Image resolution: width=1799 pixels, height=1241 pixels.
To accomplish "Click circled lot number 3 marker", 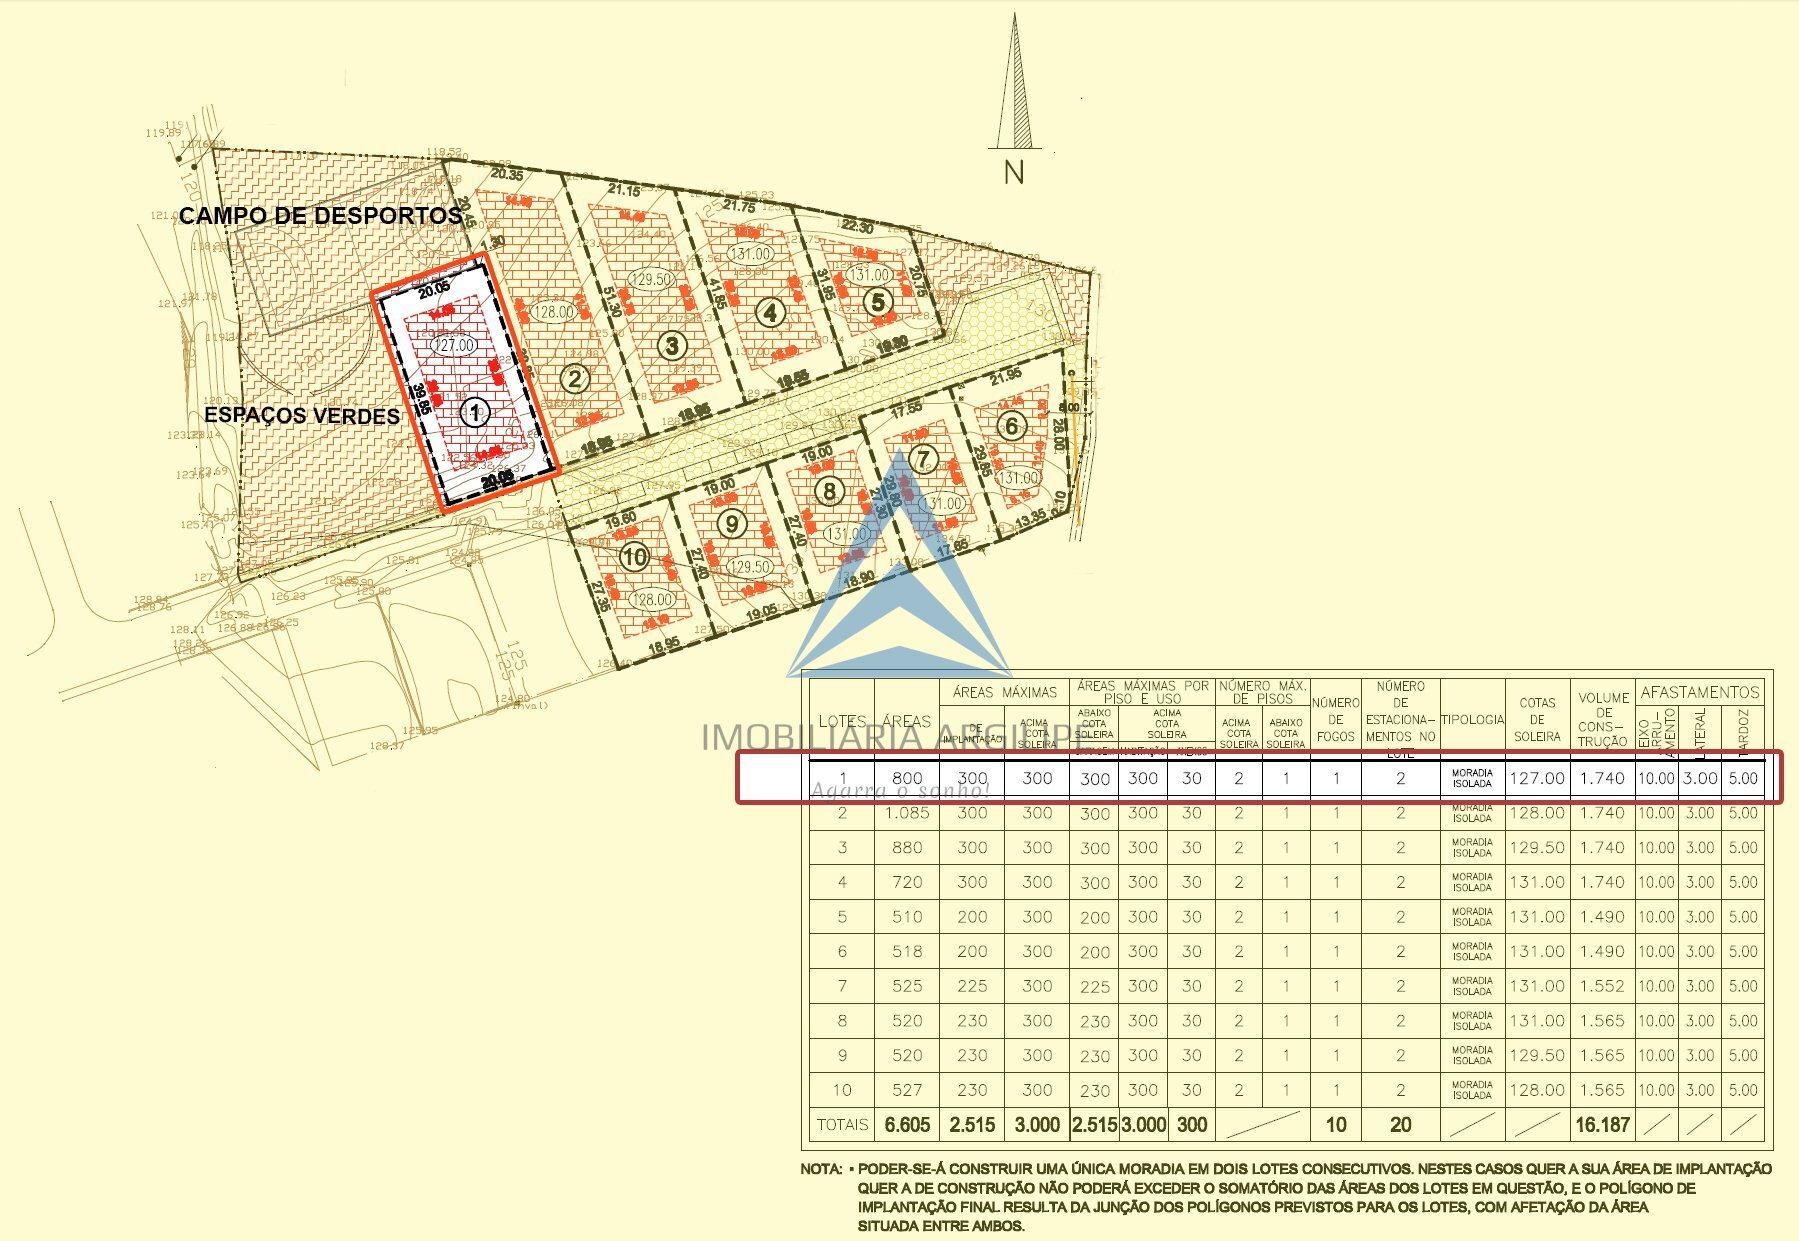I will coord(672,346).
